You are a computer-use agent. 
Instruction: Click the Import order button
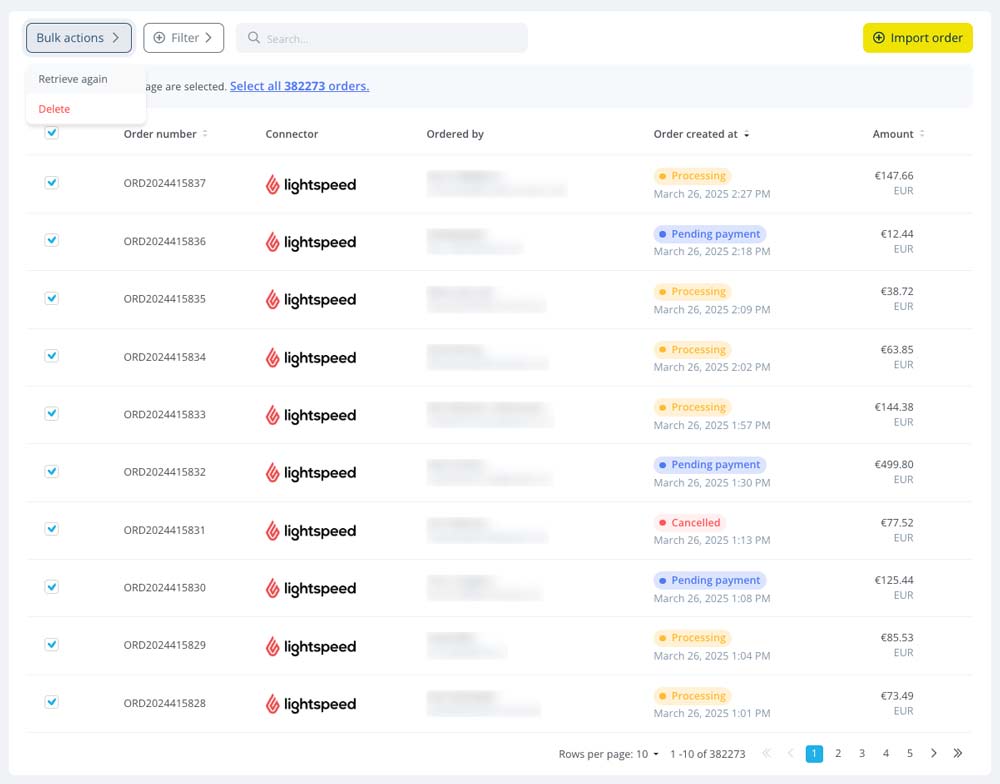tap(918, 38)
